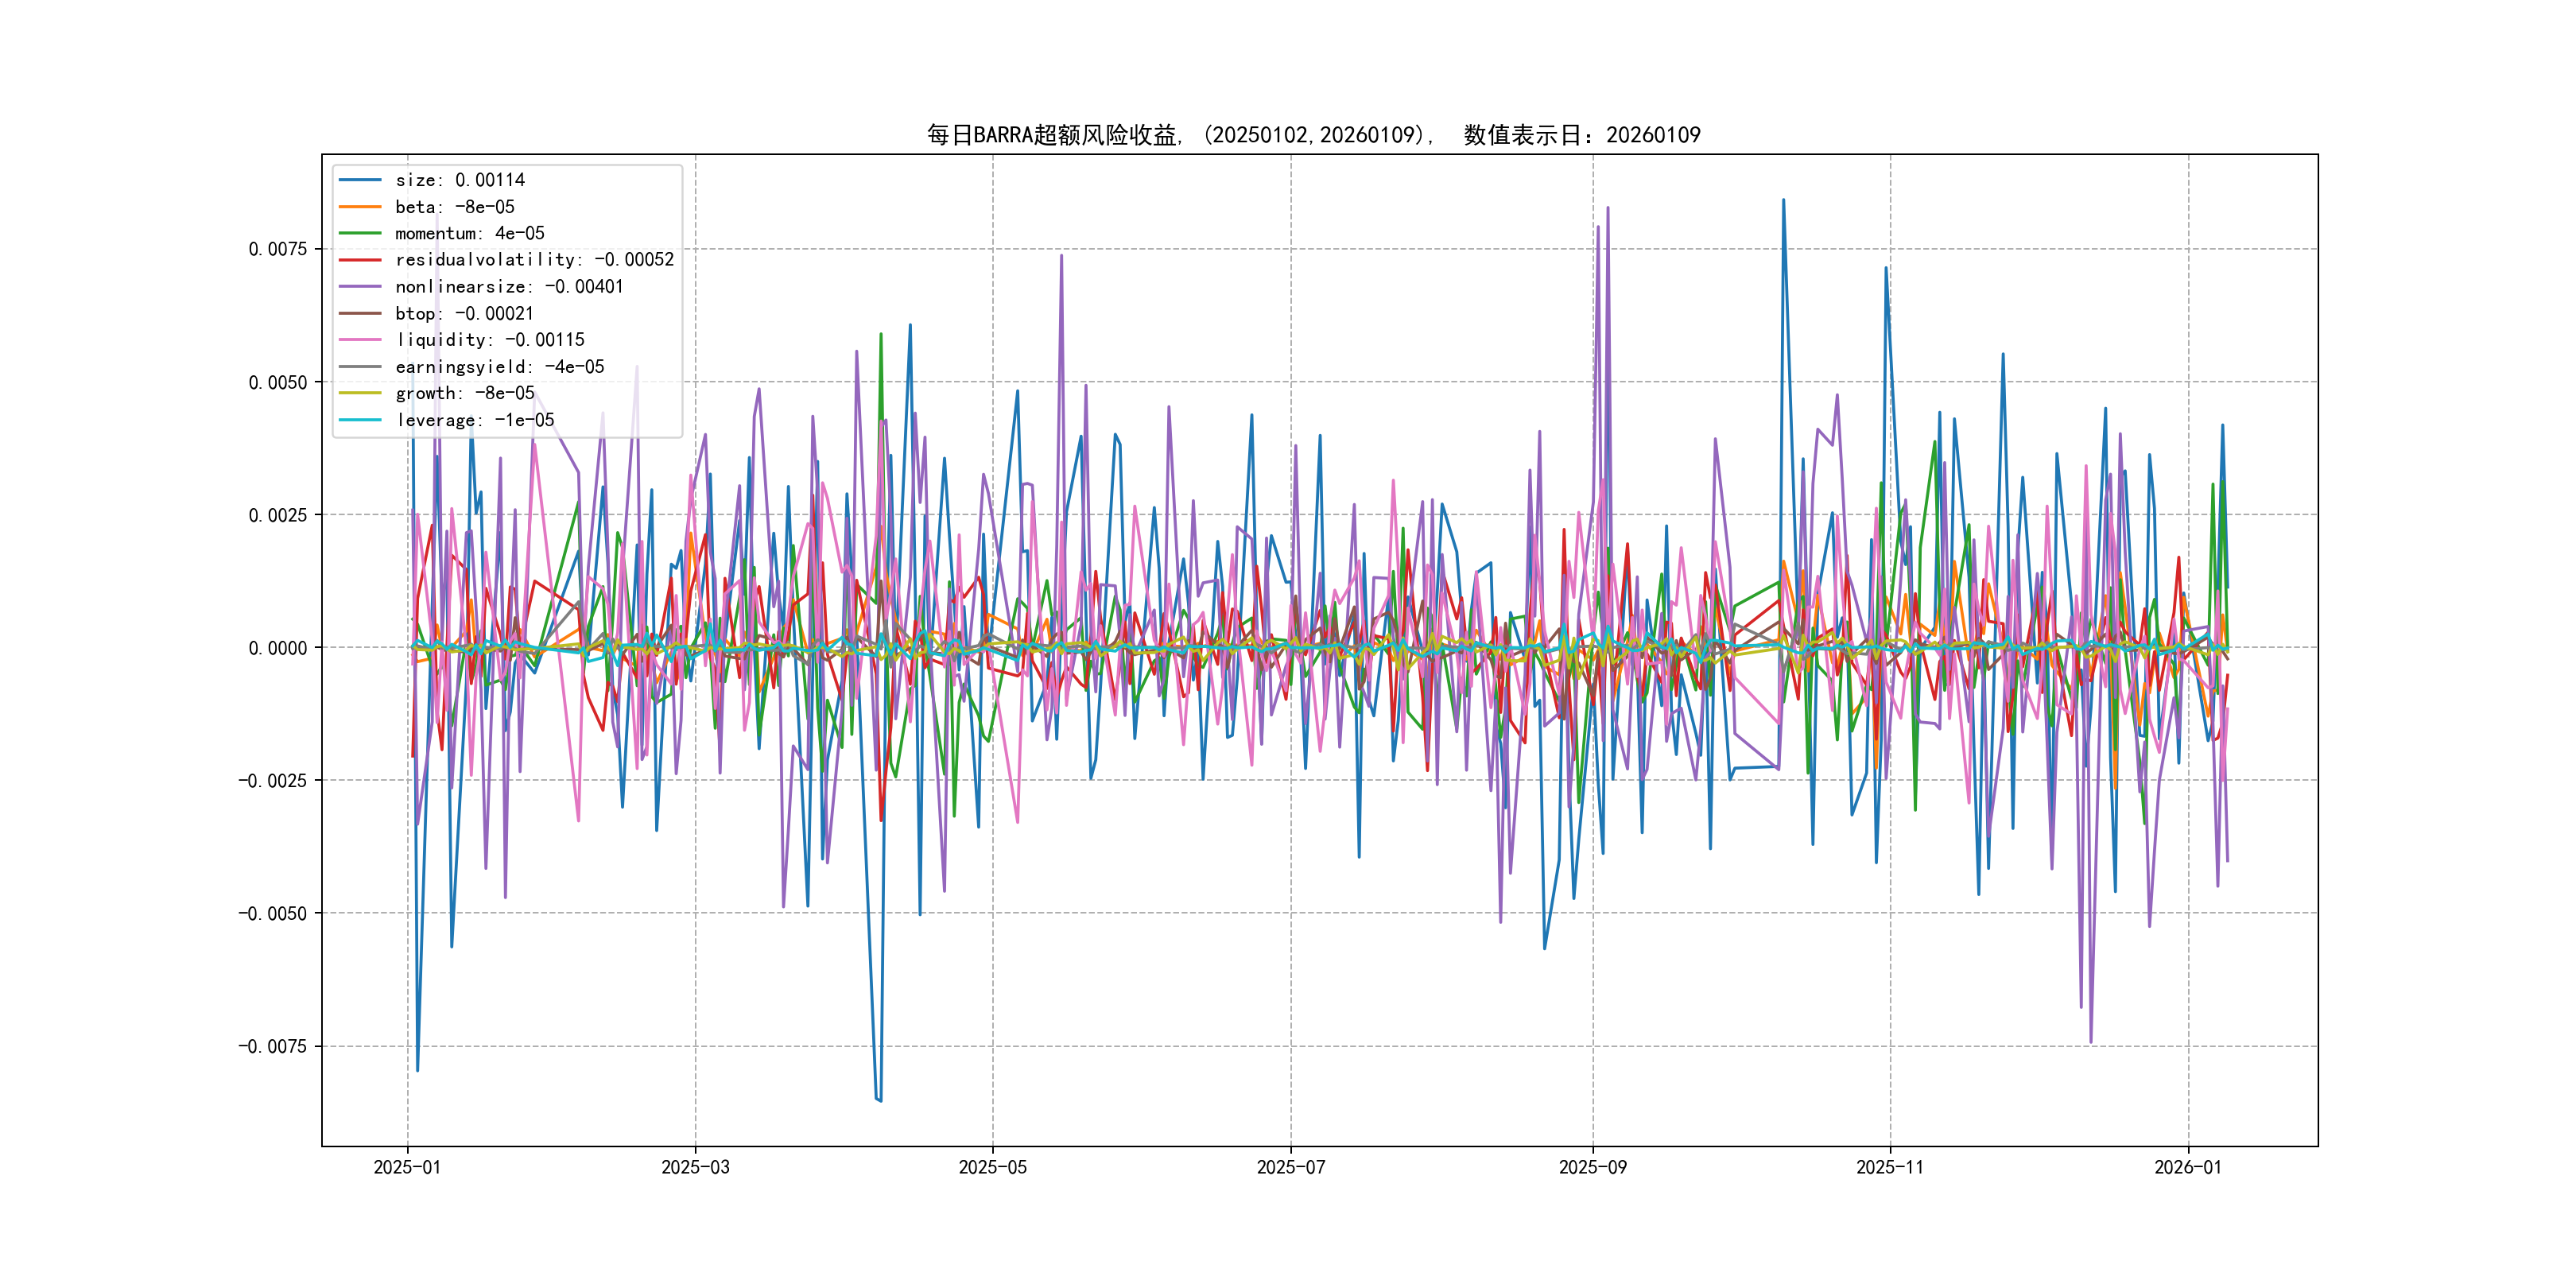Screen dimensions: 2576x1288
Task: Click the 0.0000 y-axis tick label
Action: (278, 648)
